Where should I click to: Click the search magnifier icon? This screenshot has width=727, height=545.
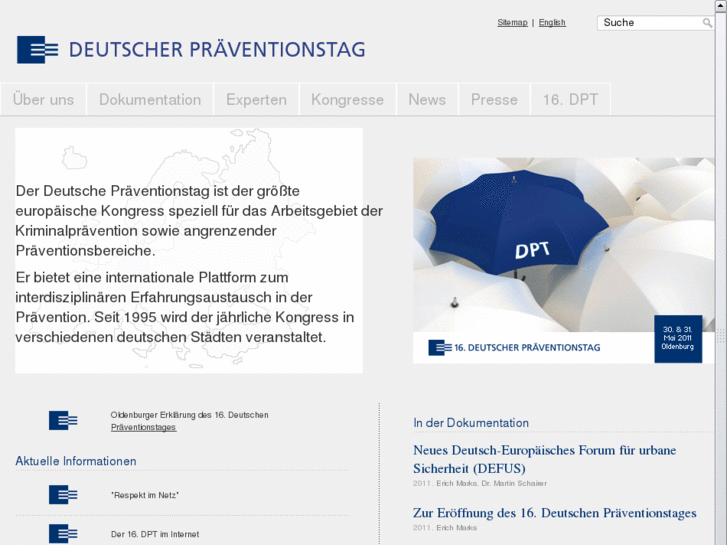707,23
